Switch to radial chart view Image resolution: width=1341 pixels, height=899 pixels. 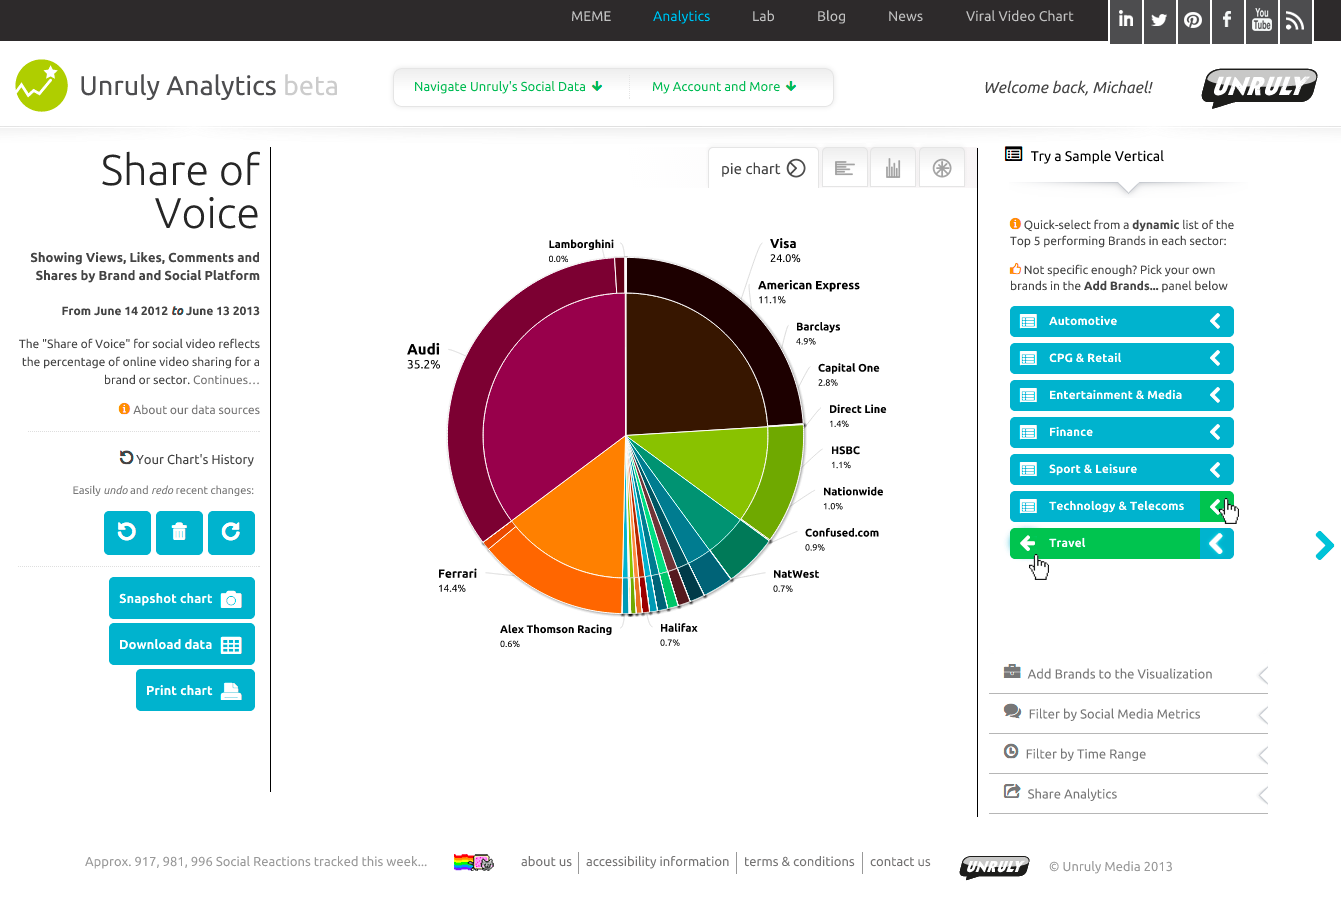click(941, 168)
